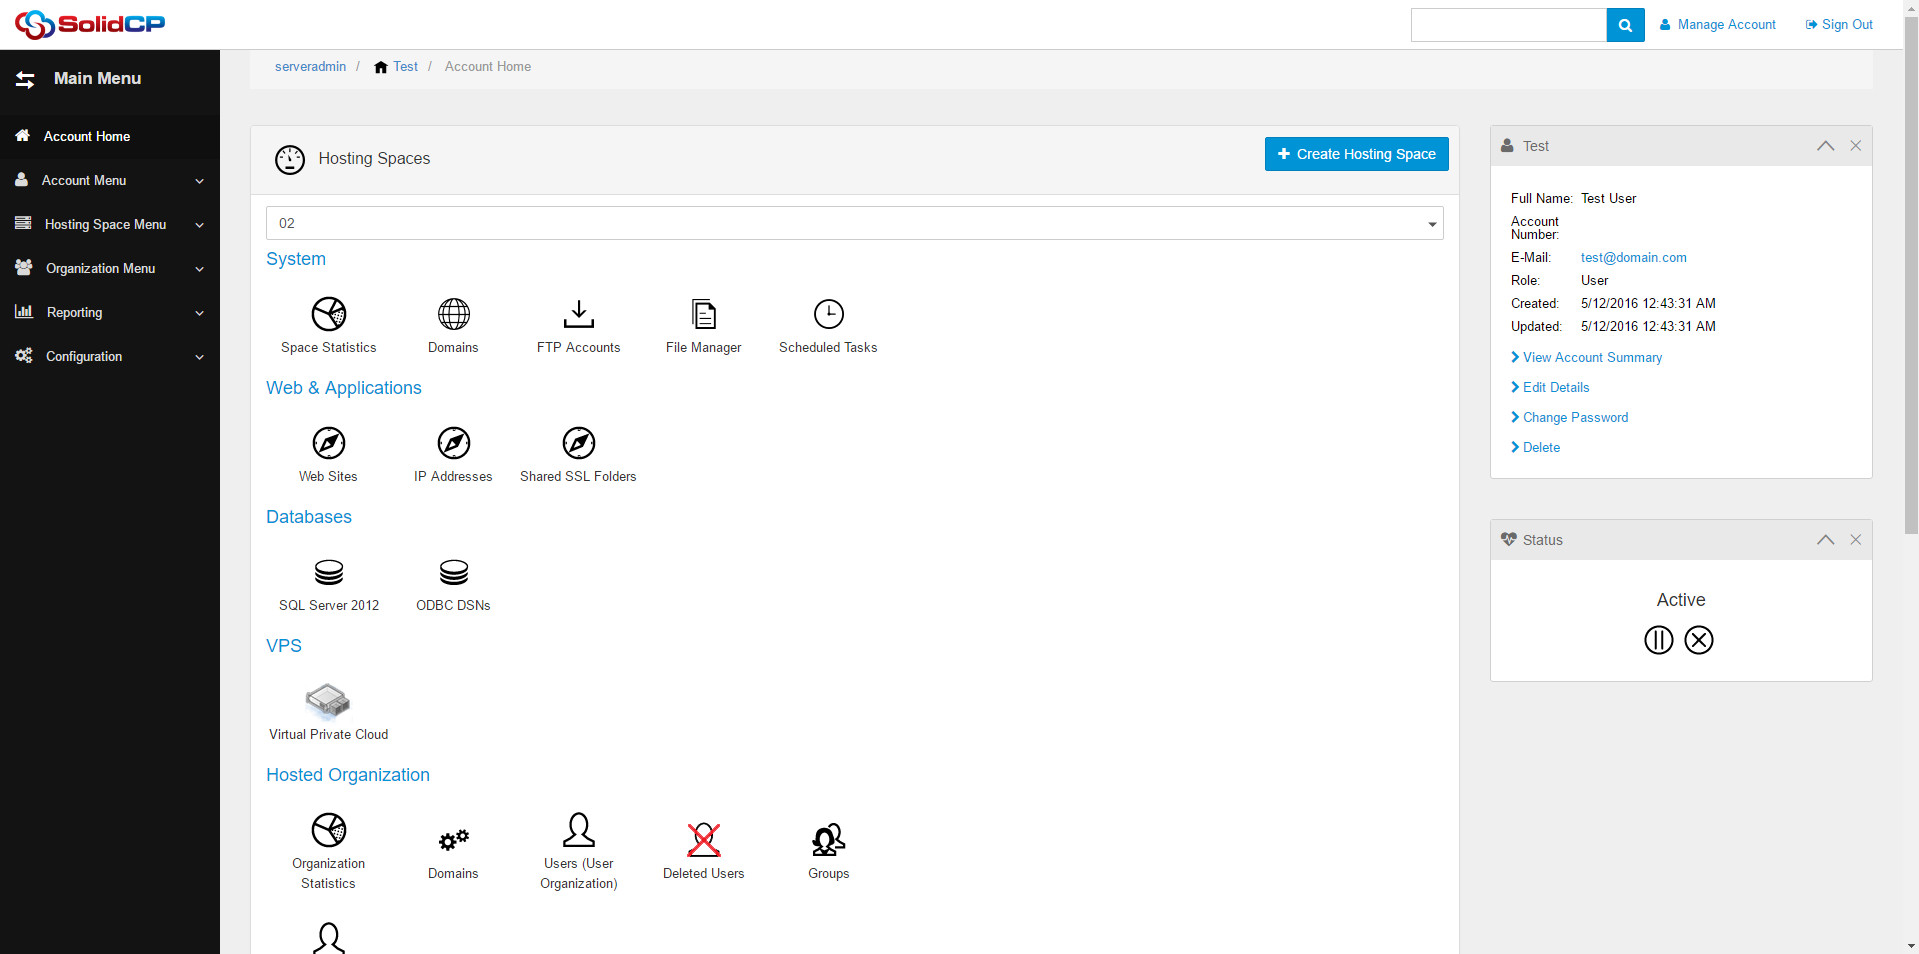Open the hosting space dropdown showing 02
The width and height of the screenshot is (1919, 954).
point(854,223)
